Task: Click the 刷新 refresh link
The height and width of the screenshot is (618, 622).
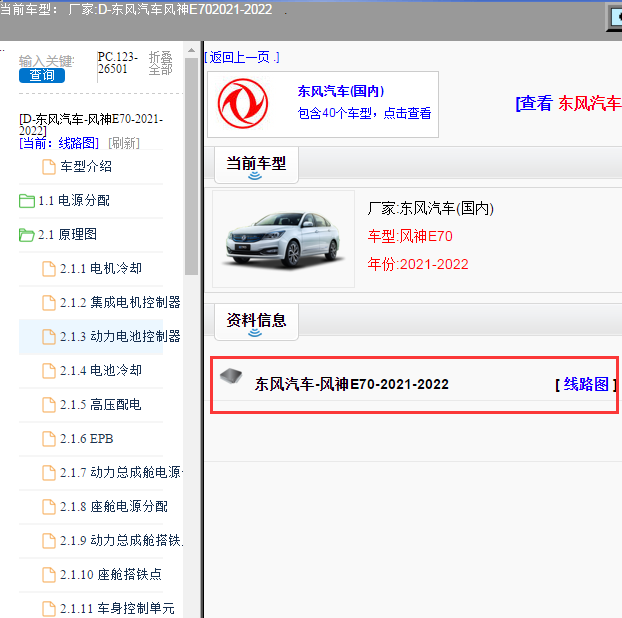Action: point(124,143)
